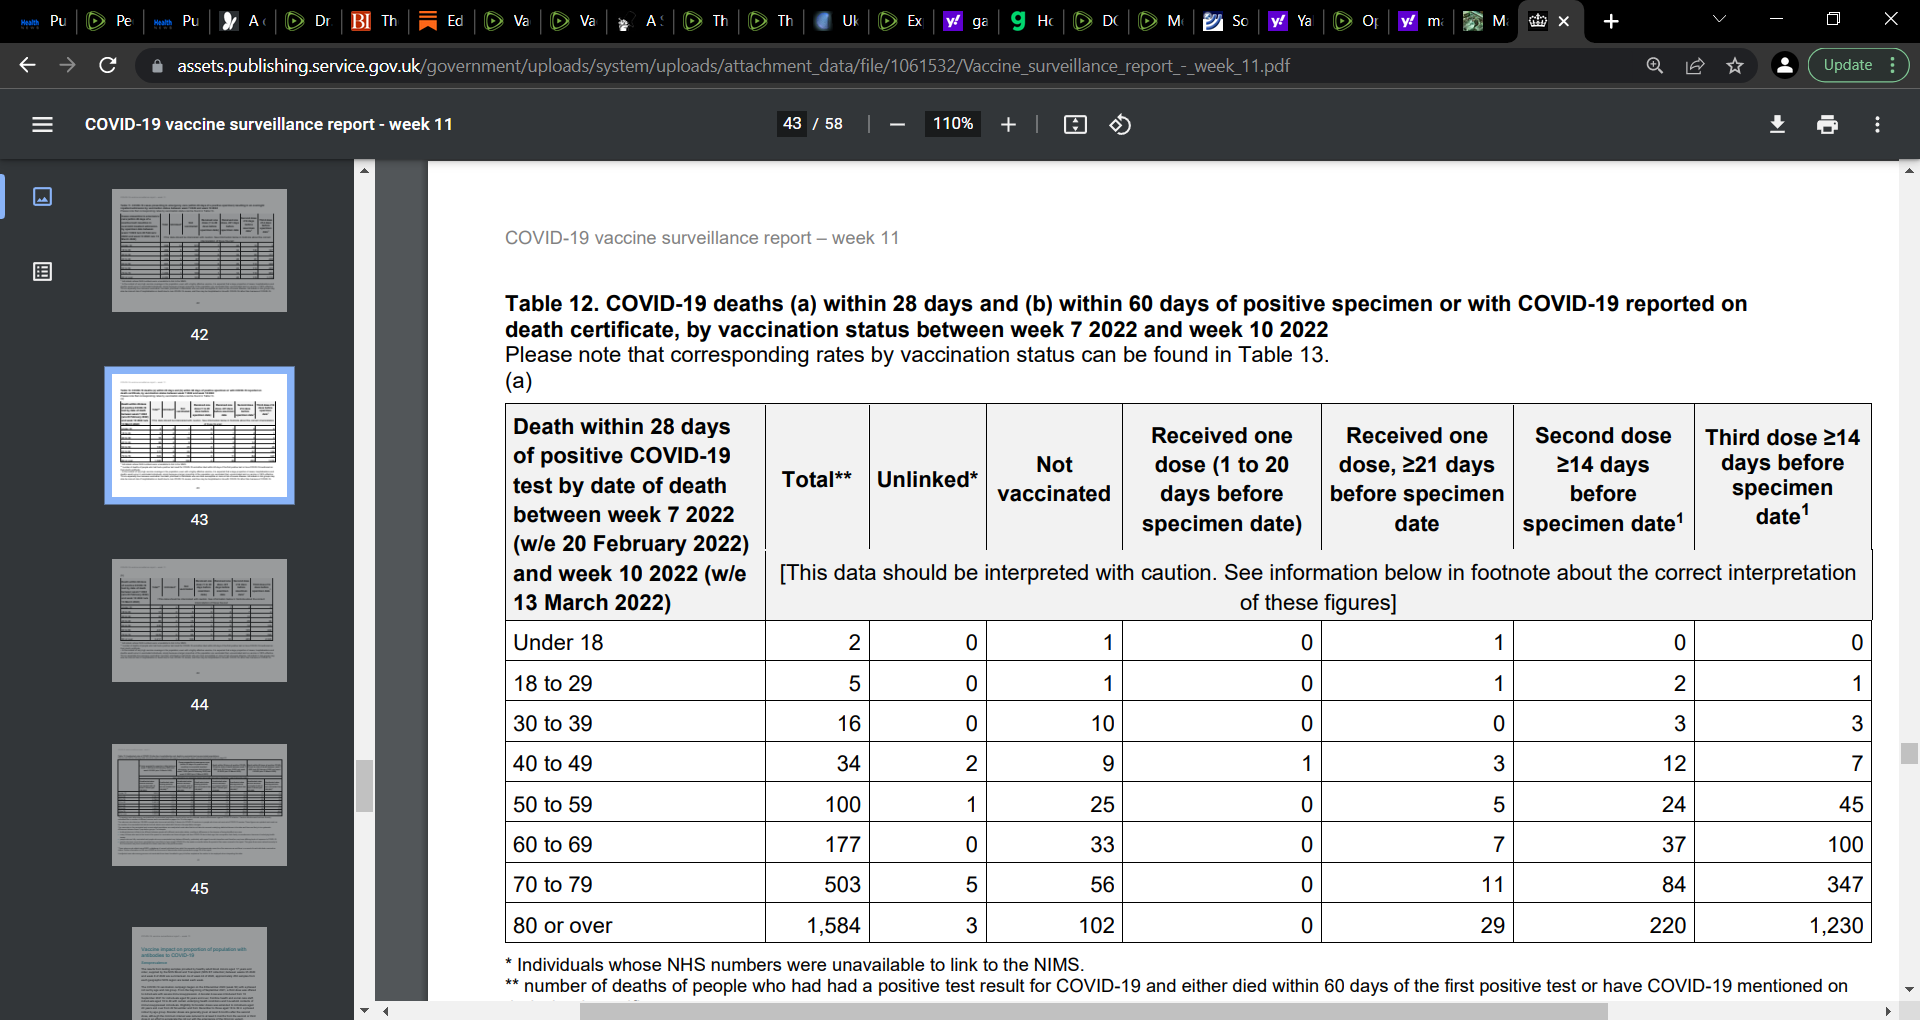Click total value 503

point(842,884)
